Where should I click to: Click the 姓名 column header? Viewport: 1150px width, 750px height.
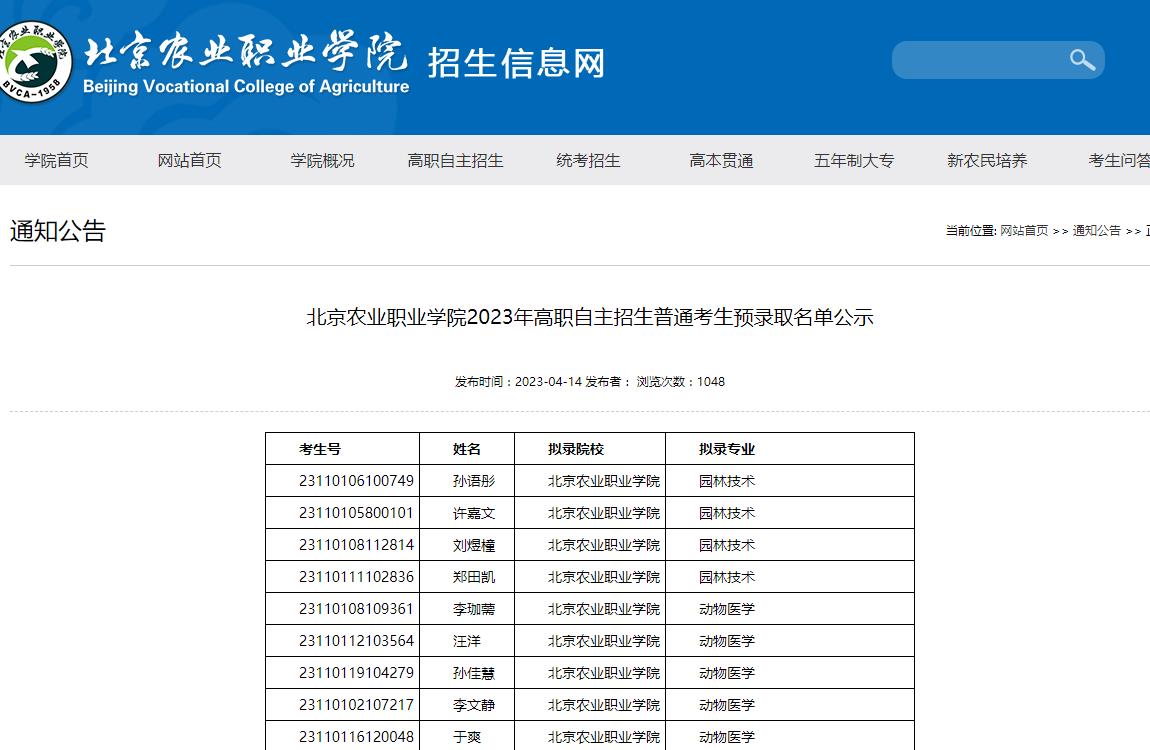466,449
